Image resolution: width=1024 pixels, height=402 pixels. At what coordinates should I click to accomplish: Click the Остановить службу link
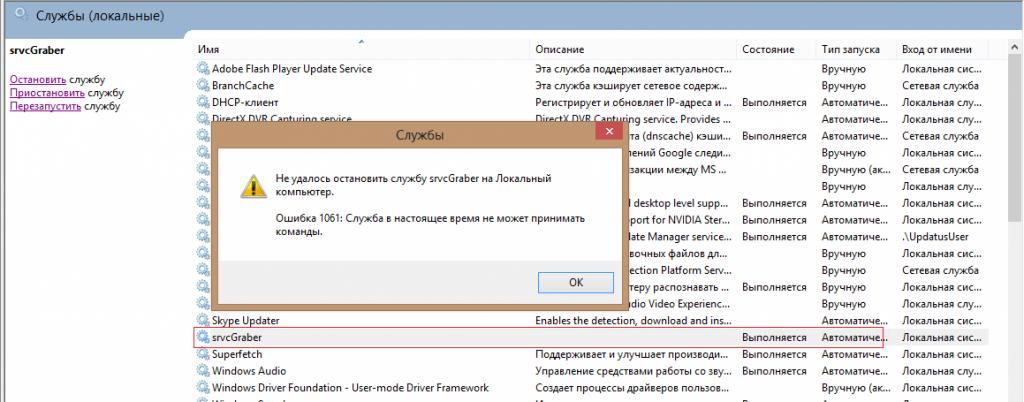click(x=38, y=79)
